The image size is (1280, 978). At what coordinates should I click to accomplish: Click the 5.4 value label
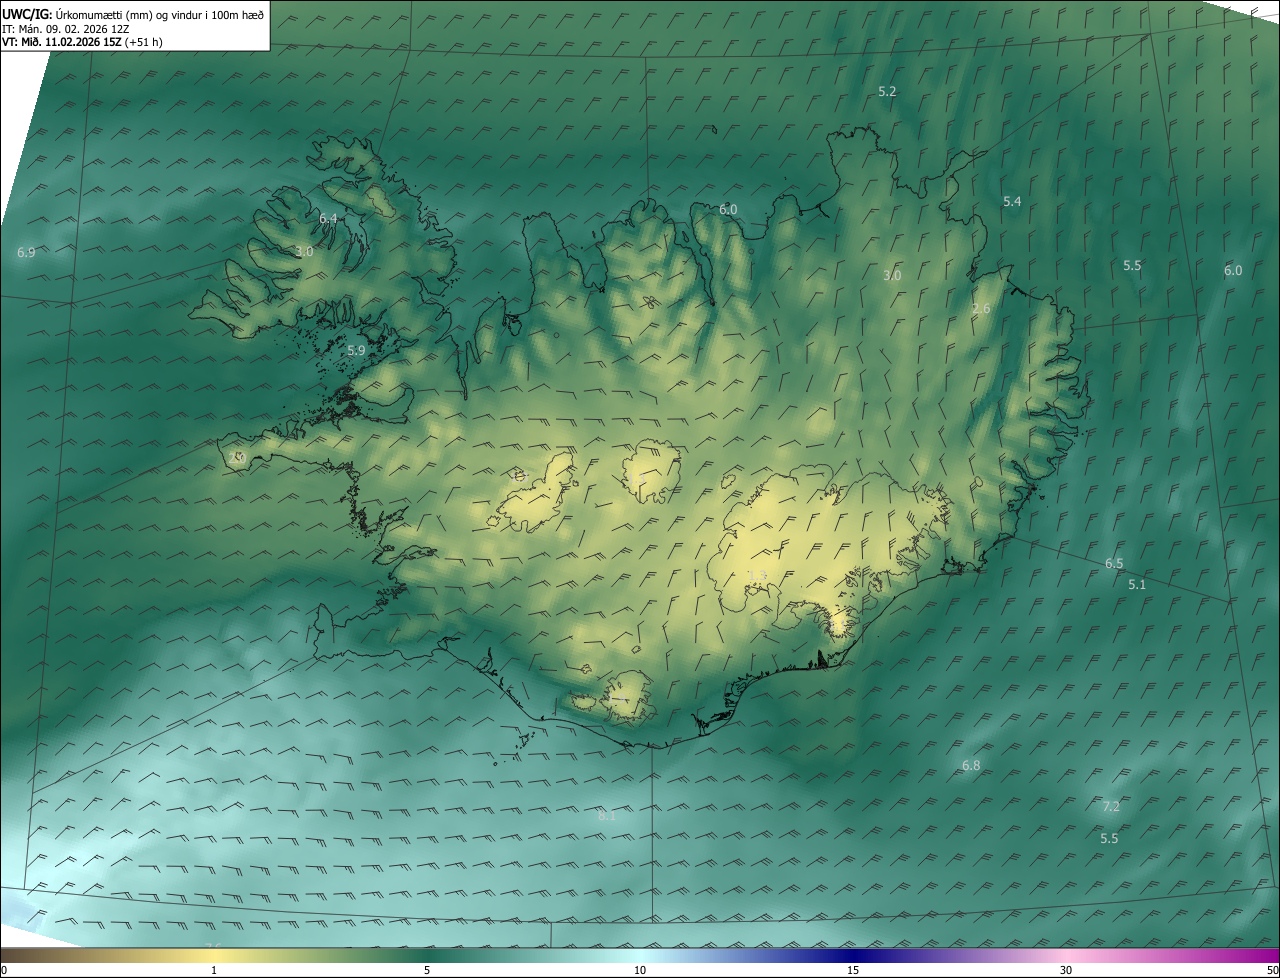point(1012,201)
